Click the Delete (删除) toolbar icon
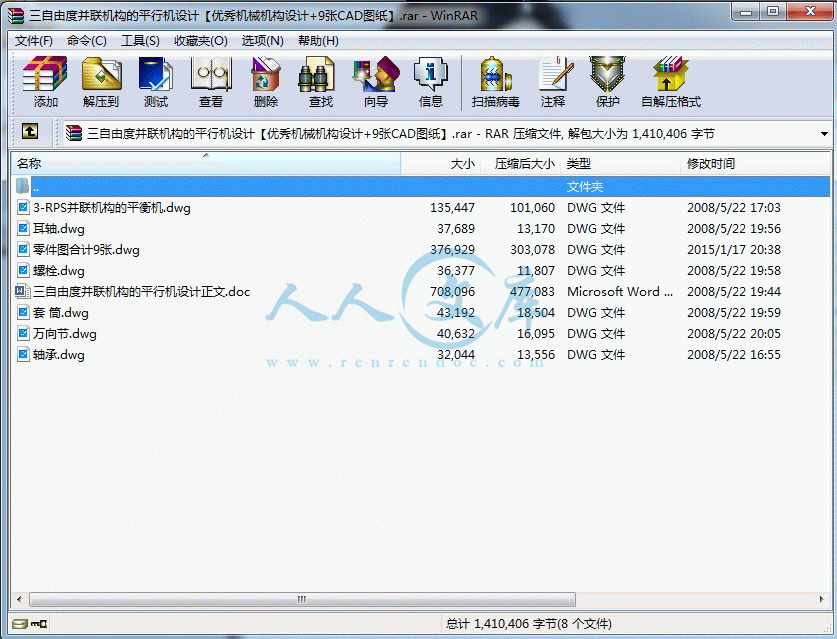 (x=266, y=74)
